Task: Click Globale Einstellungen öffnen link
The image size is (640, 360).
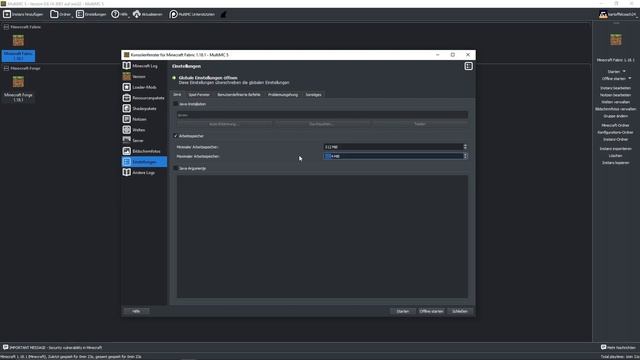Action: tap(208, 78)
